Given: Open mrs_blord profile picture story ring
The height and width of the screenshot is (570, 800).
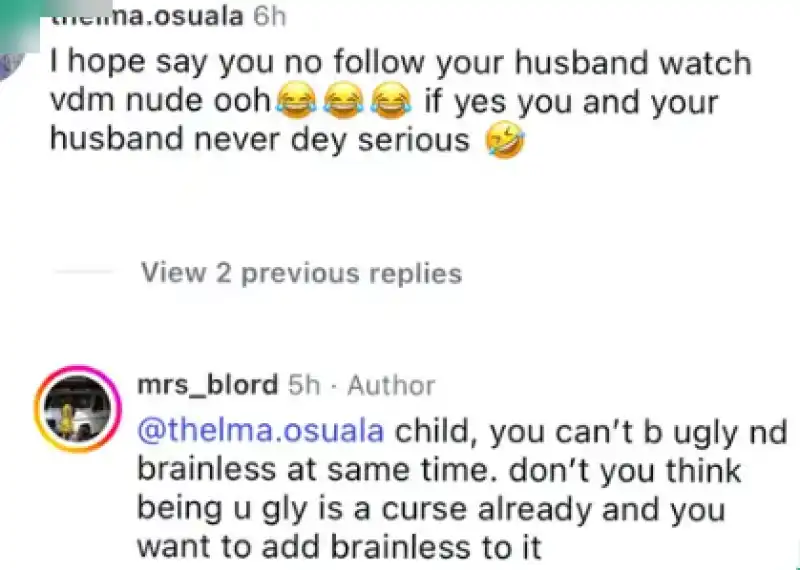Looking at the screenshot, I should point(78,408).
